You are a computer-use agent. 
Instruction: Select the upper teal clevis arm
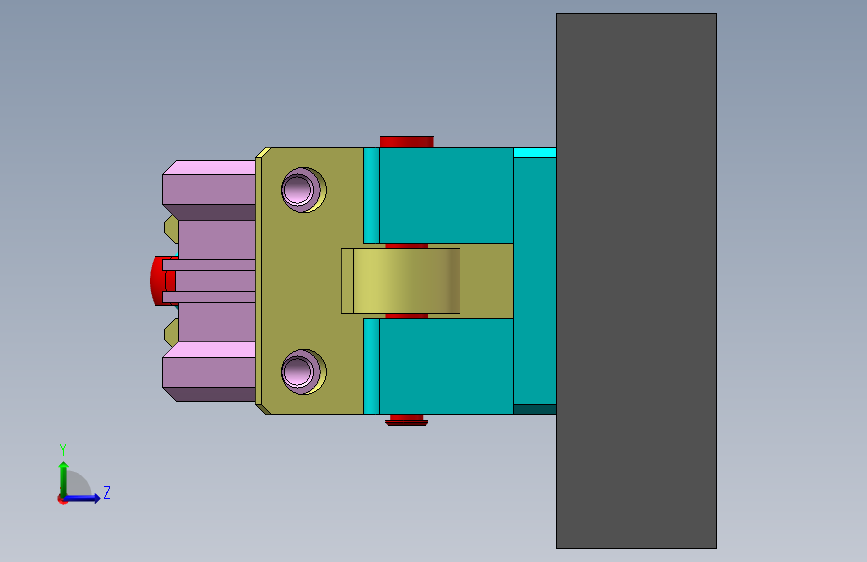click(x=446, y=195)
